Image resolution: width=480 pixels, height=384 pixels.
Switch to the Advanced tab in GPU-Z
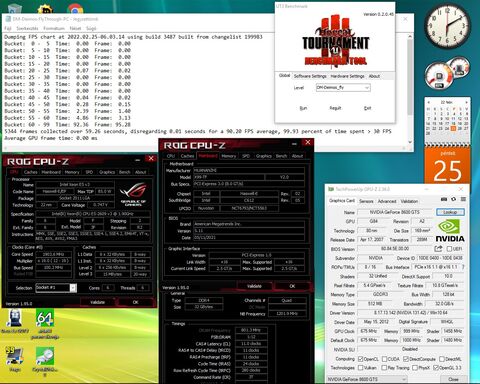click(x=387, y=201)
